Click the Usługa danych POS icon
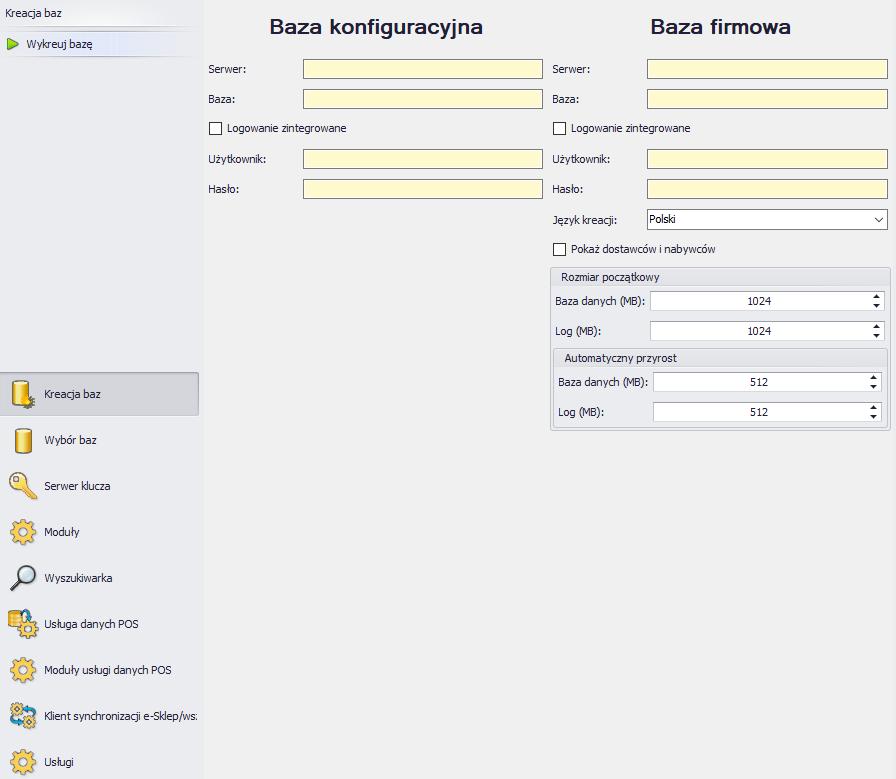 (23, 624)
